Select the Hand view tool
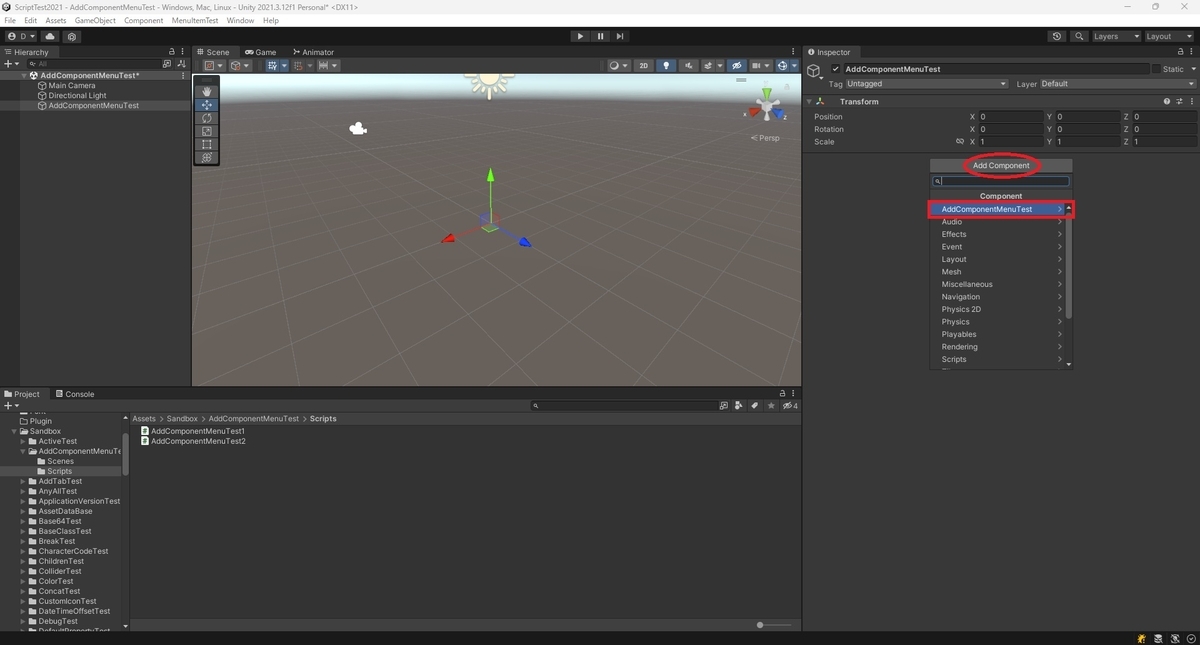The height and width of the screenshot is (645, 1200). tap(207, 91)
